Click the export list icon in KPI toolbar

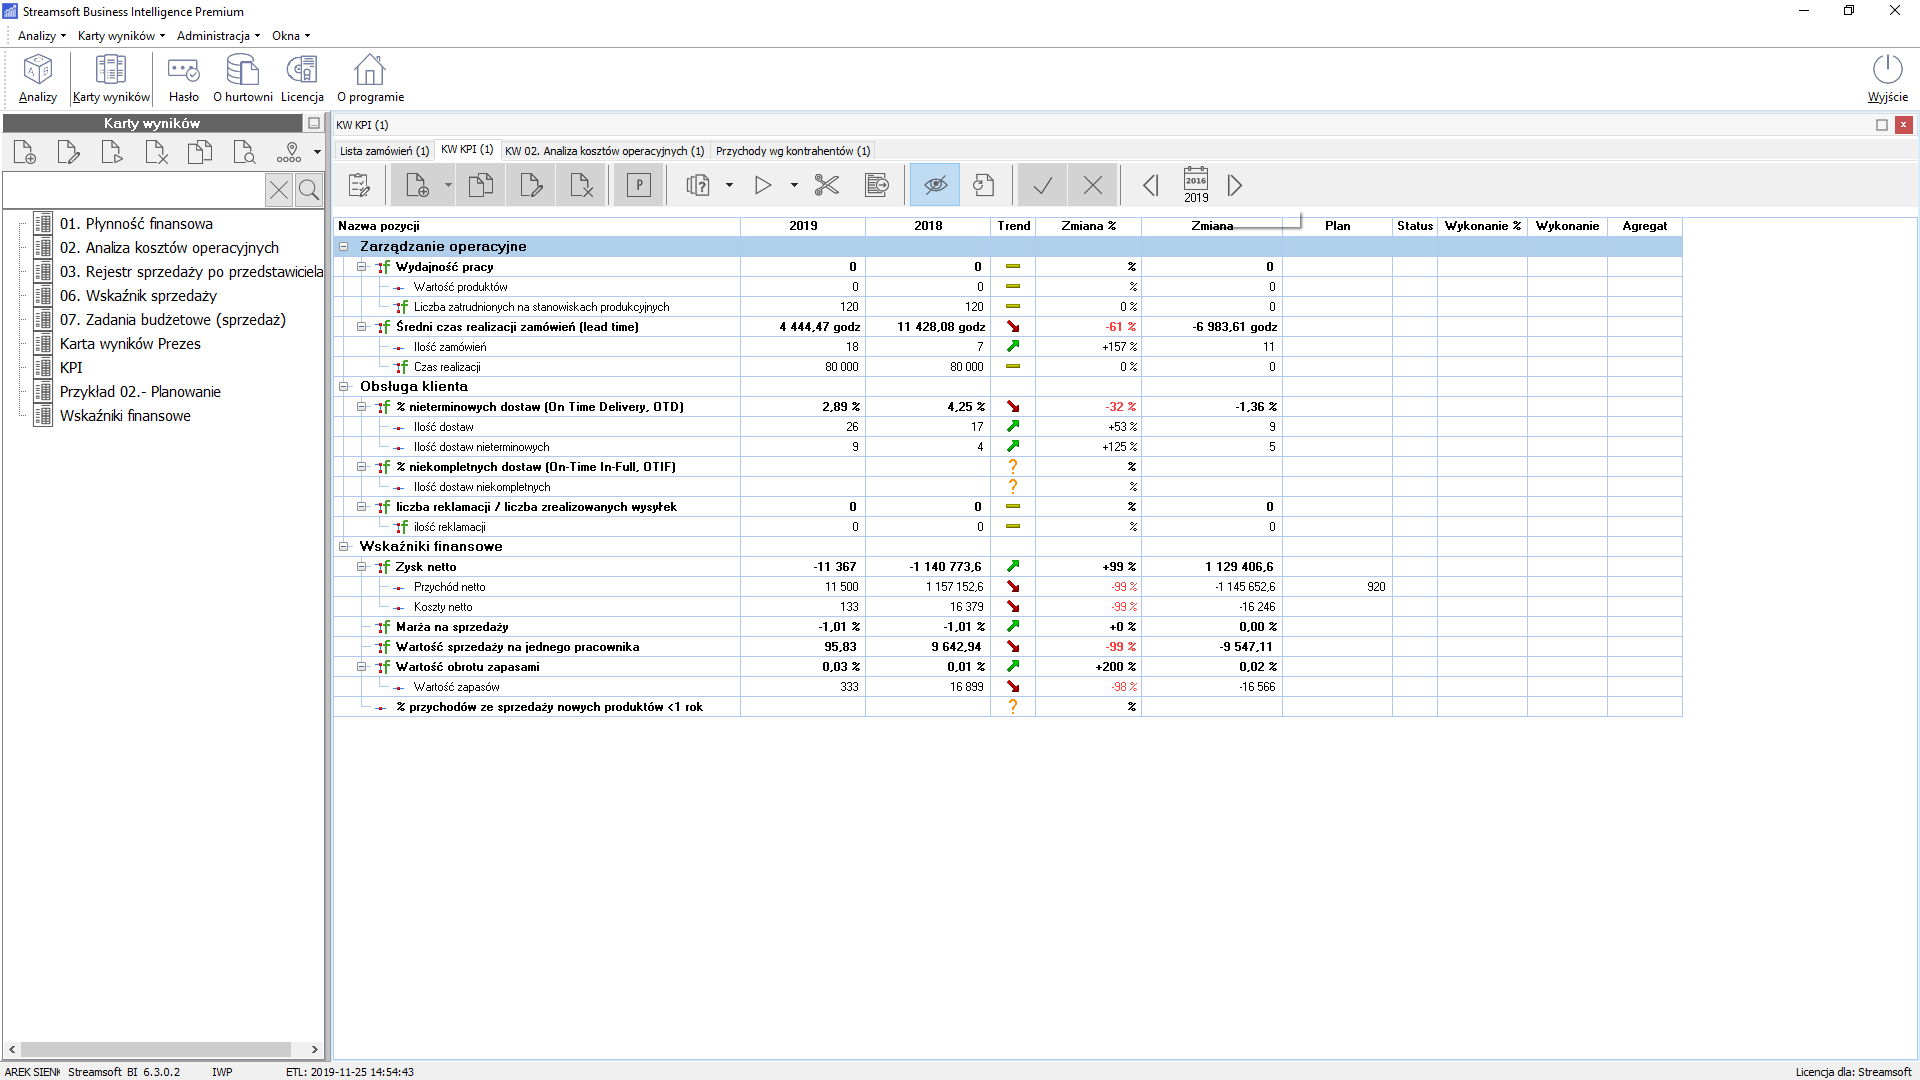(x=877, y=185)
